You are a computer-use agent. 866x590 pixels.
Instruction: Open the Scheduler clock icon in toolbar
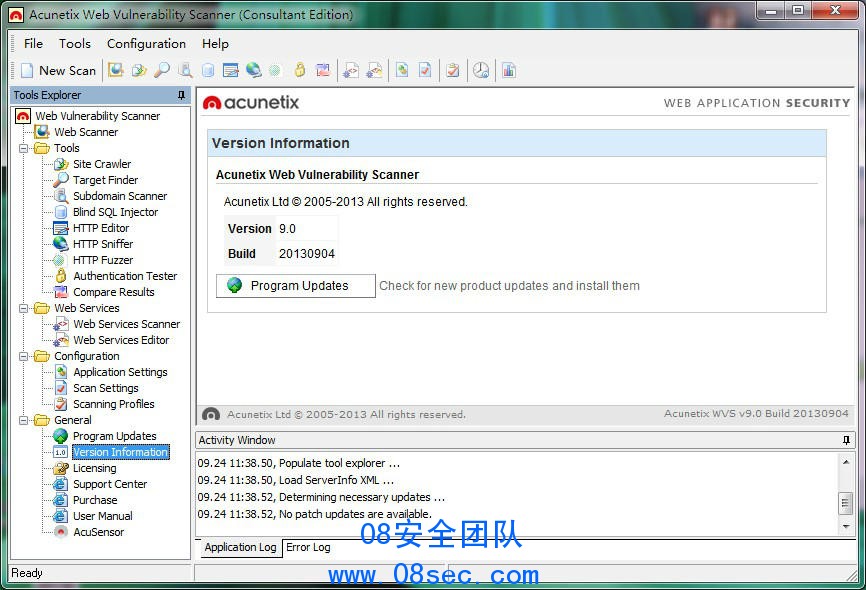[481, 70]
